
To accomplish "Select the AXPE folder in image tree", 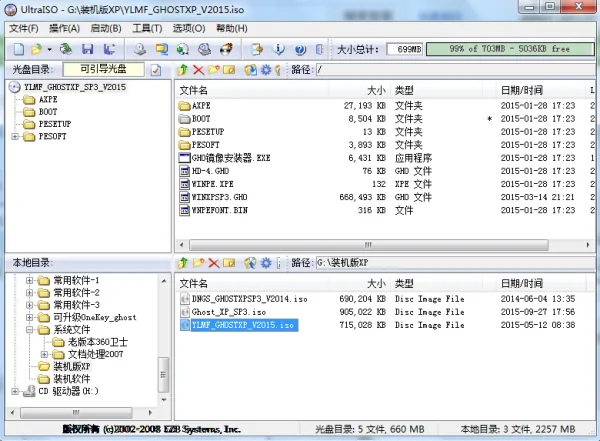I will pyautogui.click(x=48, y=100).
